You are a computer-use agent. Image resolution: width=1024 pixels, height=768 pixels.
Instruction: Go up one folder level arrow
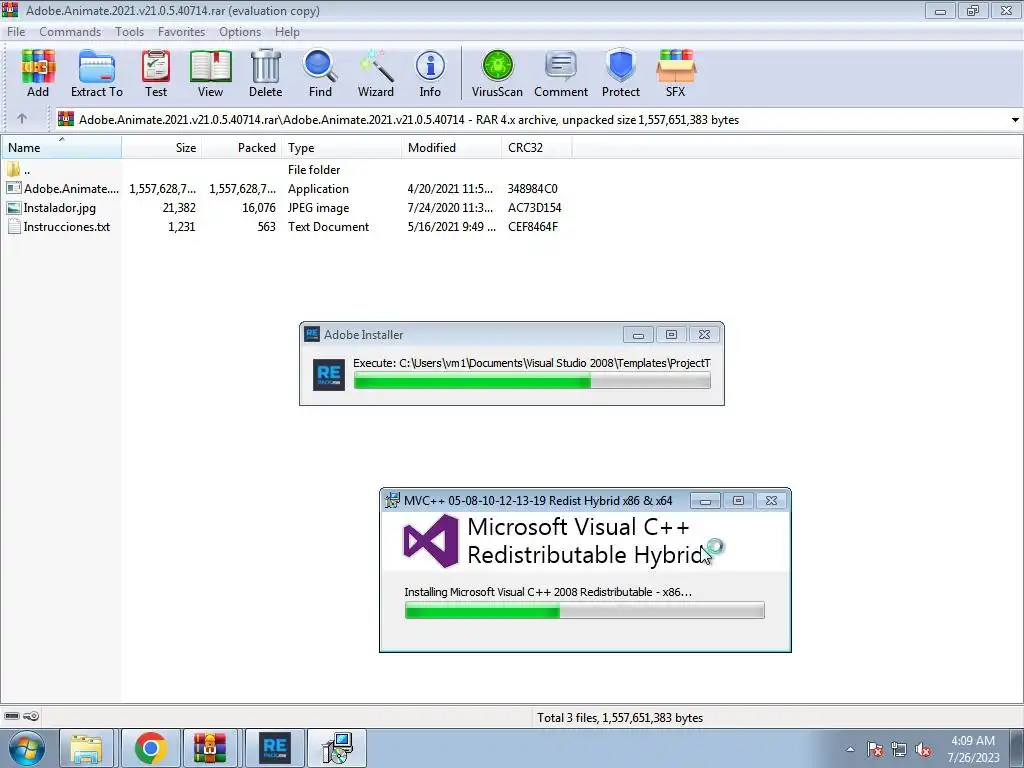(x=22, y=119)
